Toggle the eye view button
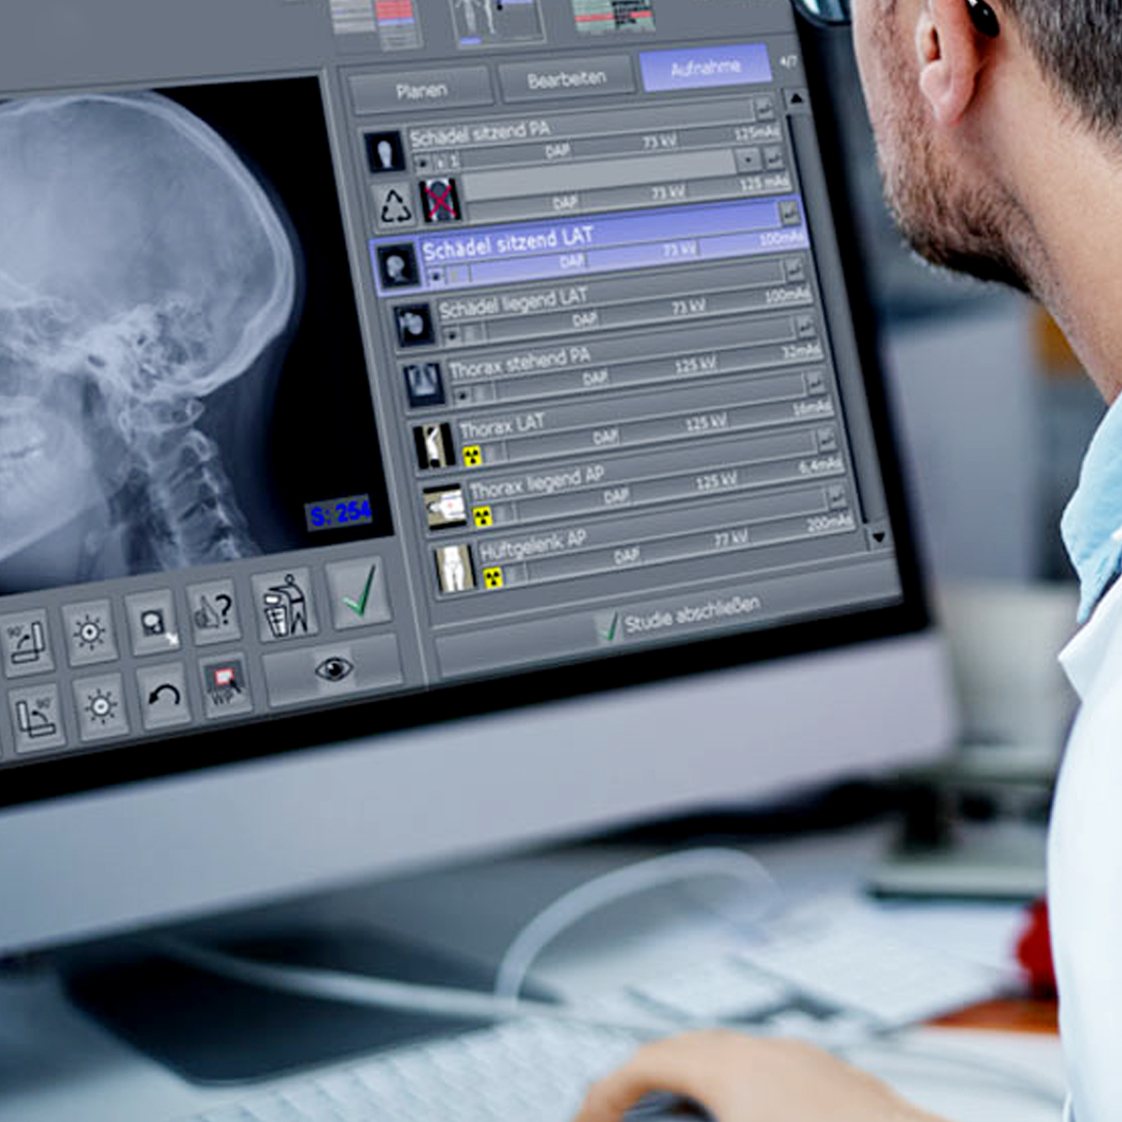The width and height of the screenshot is (1122, 1122). pos(333,669)
